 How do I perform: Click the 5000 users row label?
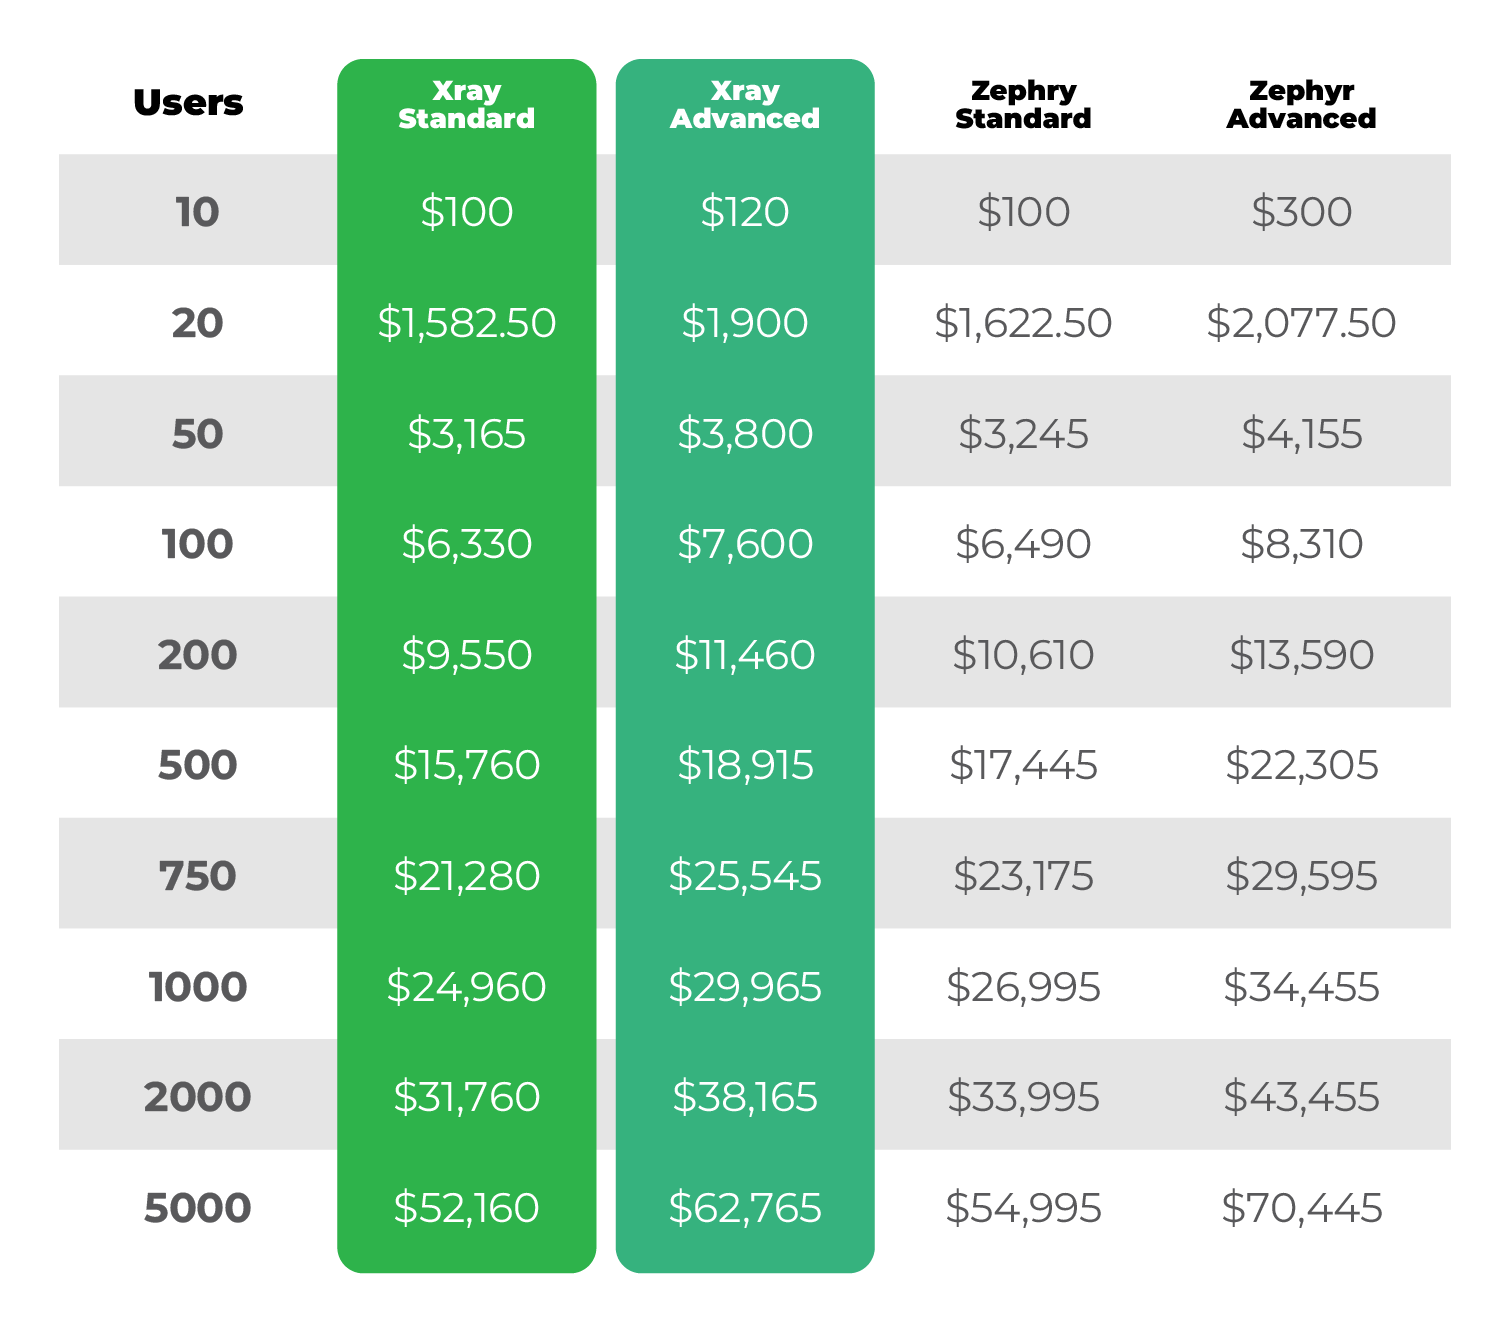pos(197,1208)
